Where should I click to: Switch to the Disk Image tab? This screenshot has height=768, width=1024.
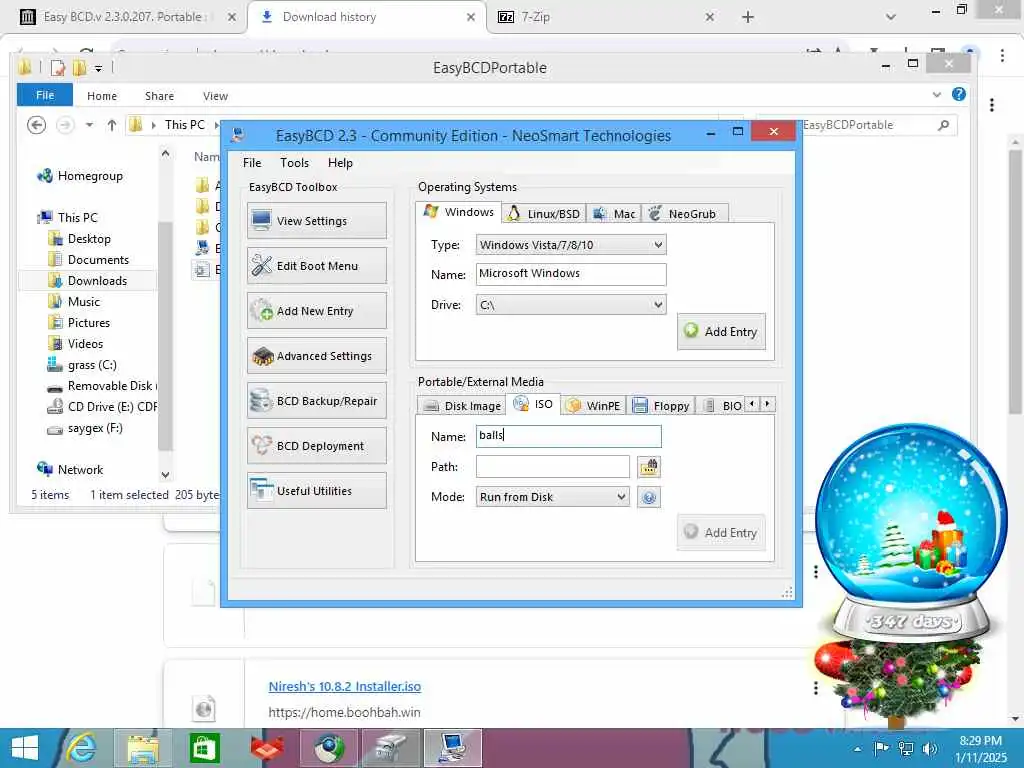click(x=462, y=406)
